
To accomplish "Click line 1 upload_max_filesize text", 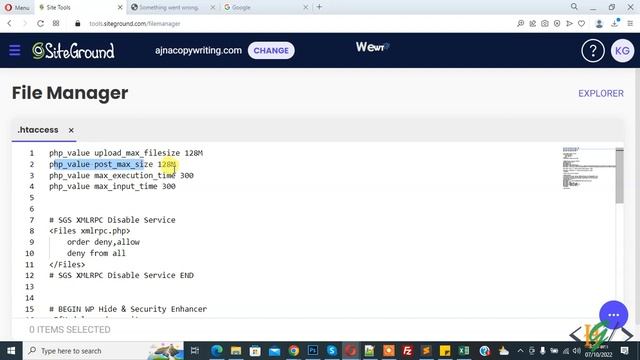I will [x=126, y=153].
